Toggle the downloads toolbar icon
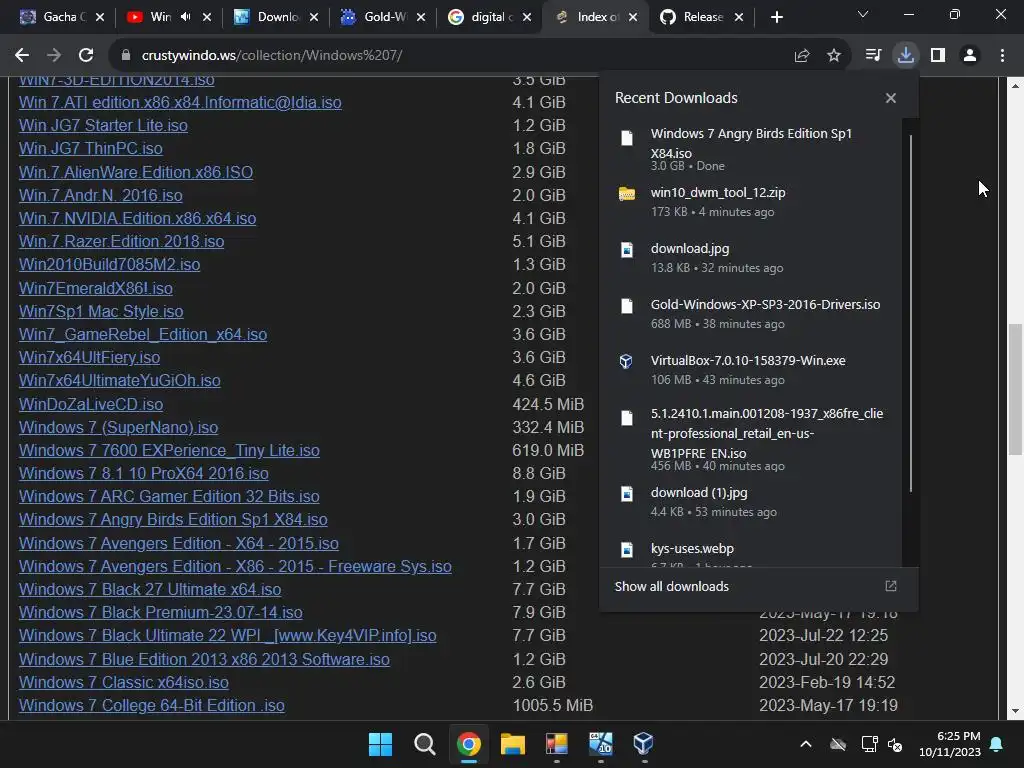Viewport: 1024px width, 768px height. click(x=906, y=56)
